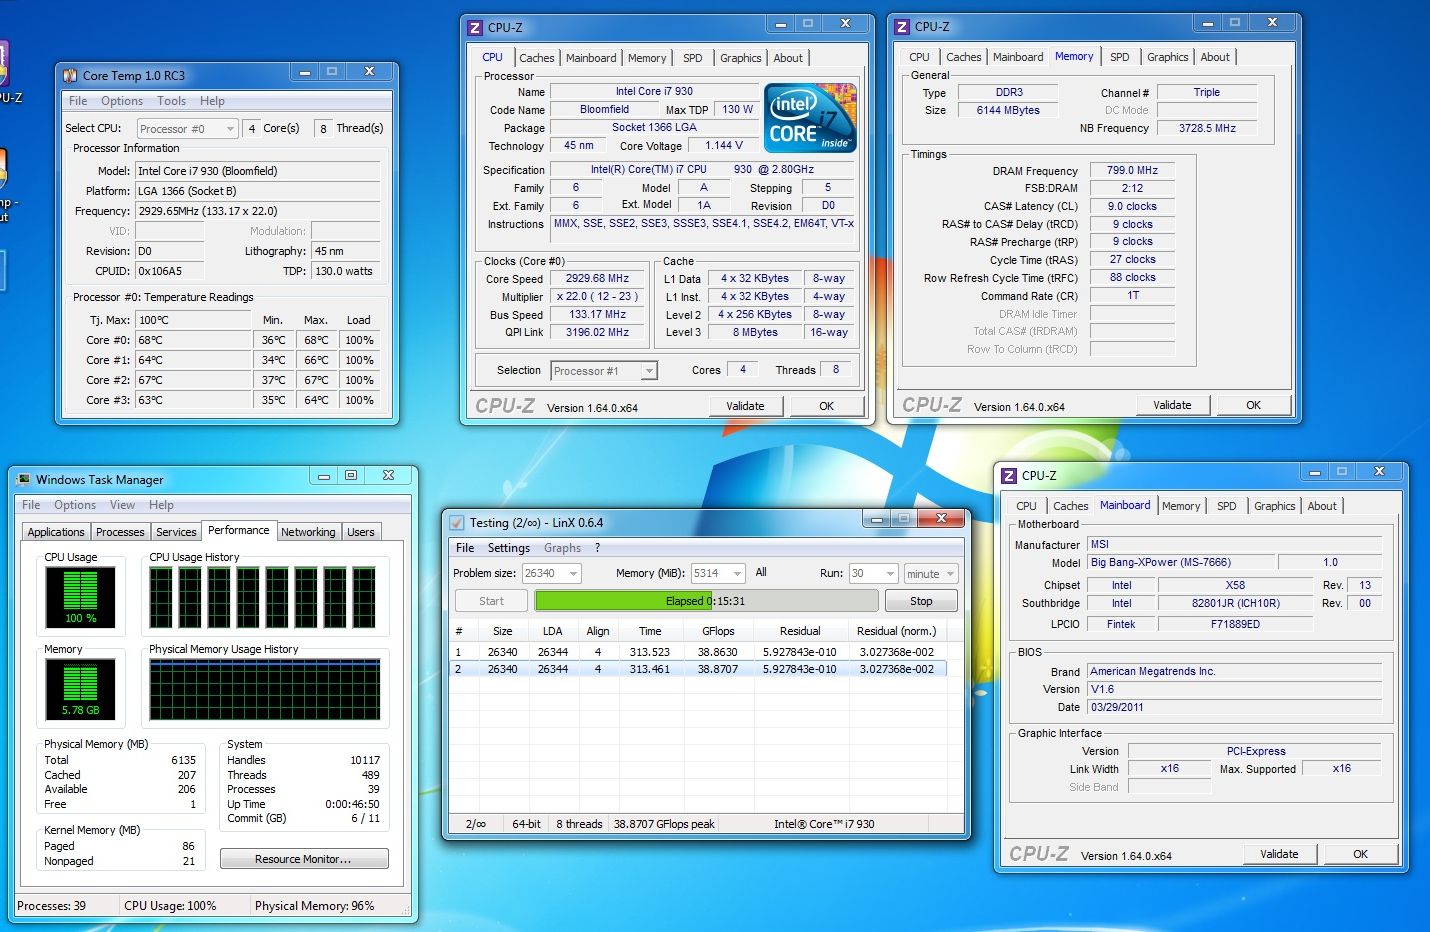1430x932 pixels.
Task: Expand the Run count dropdown in LinX
Action: pyautogui.click(x=889, y=574)
